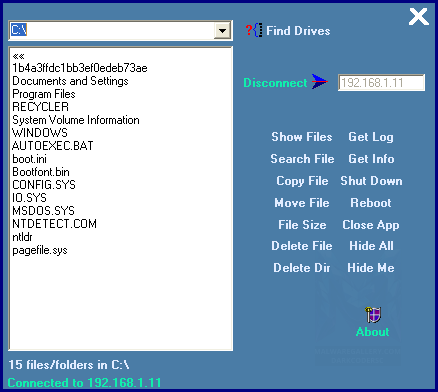Click Search File

coord(302,159)
